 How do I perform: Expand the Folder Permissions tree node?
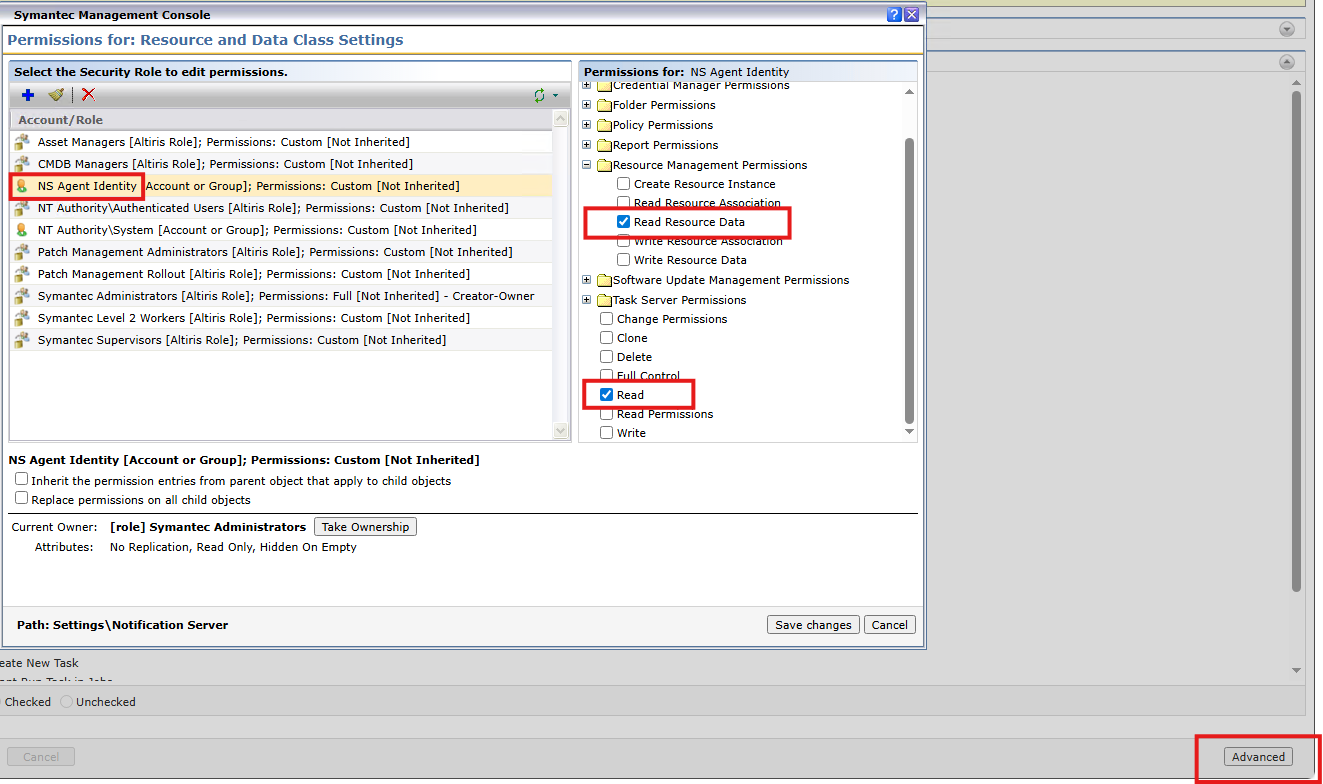(588, 105)
